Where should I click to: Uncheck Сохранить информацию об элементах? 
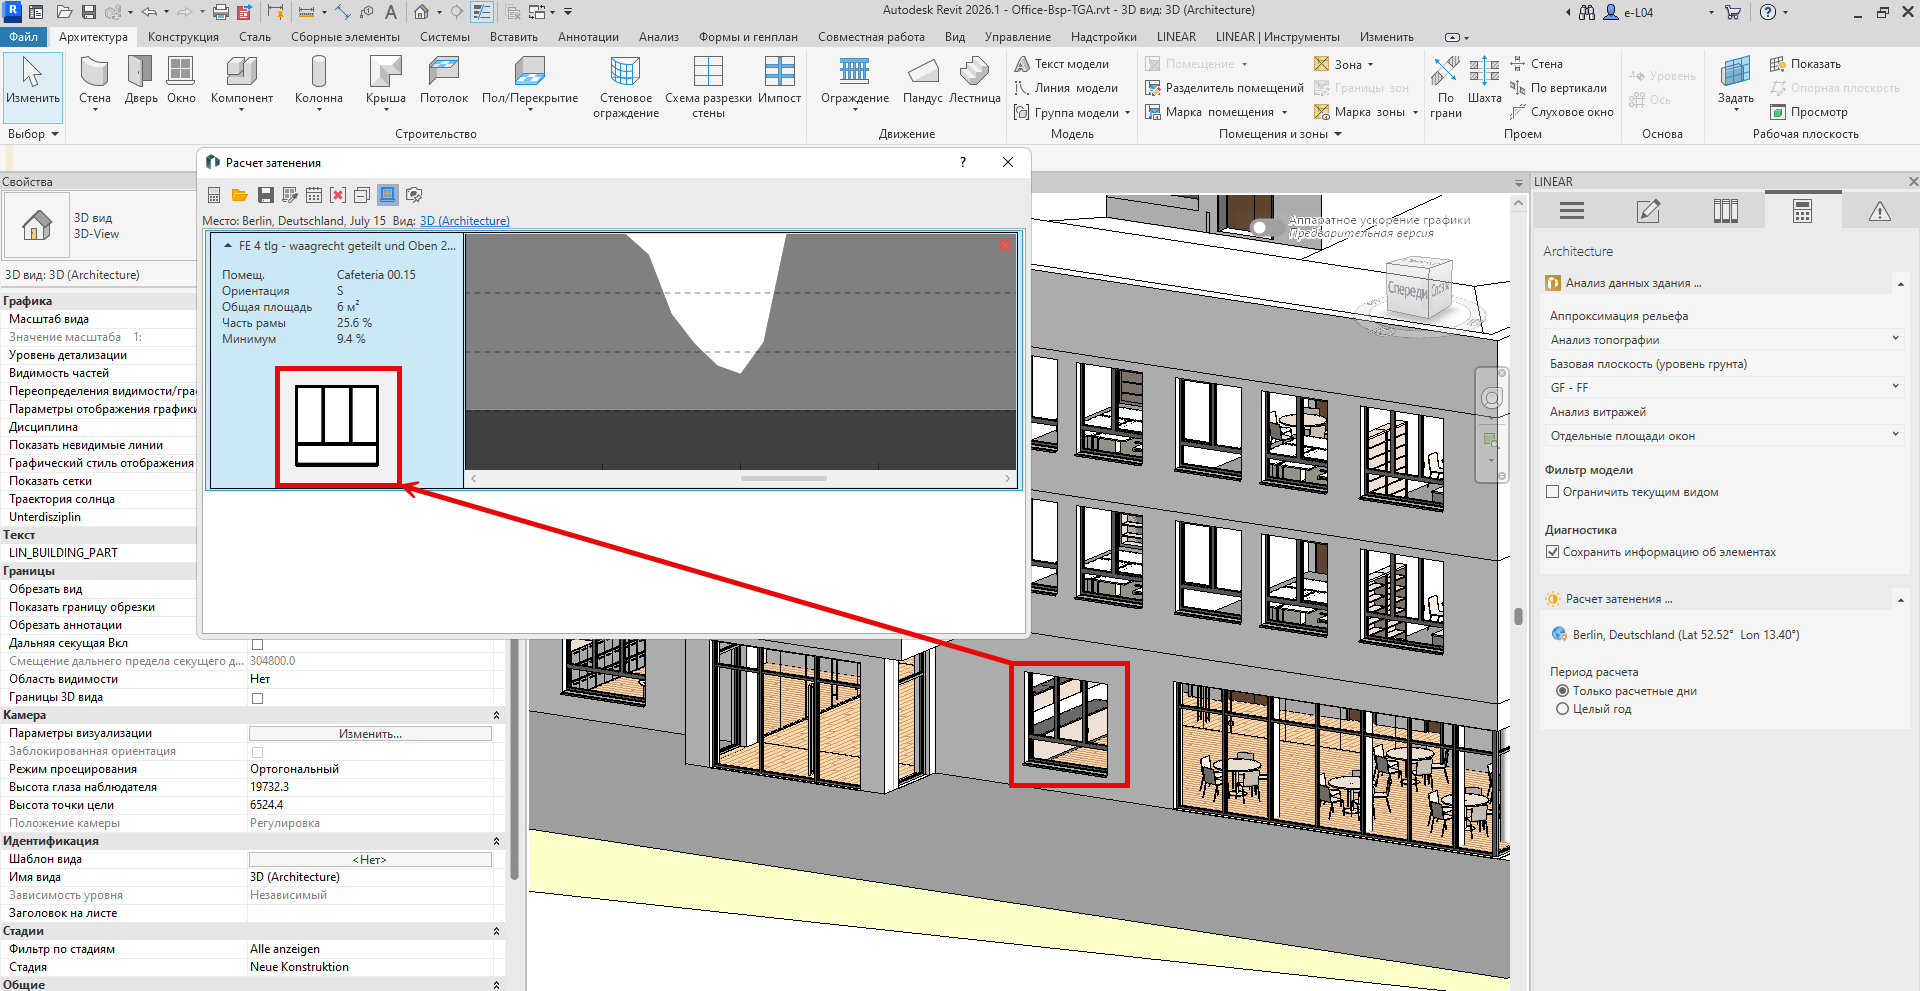tap(1553, 552)
